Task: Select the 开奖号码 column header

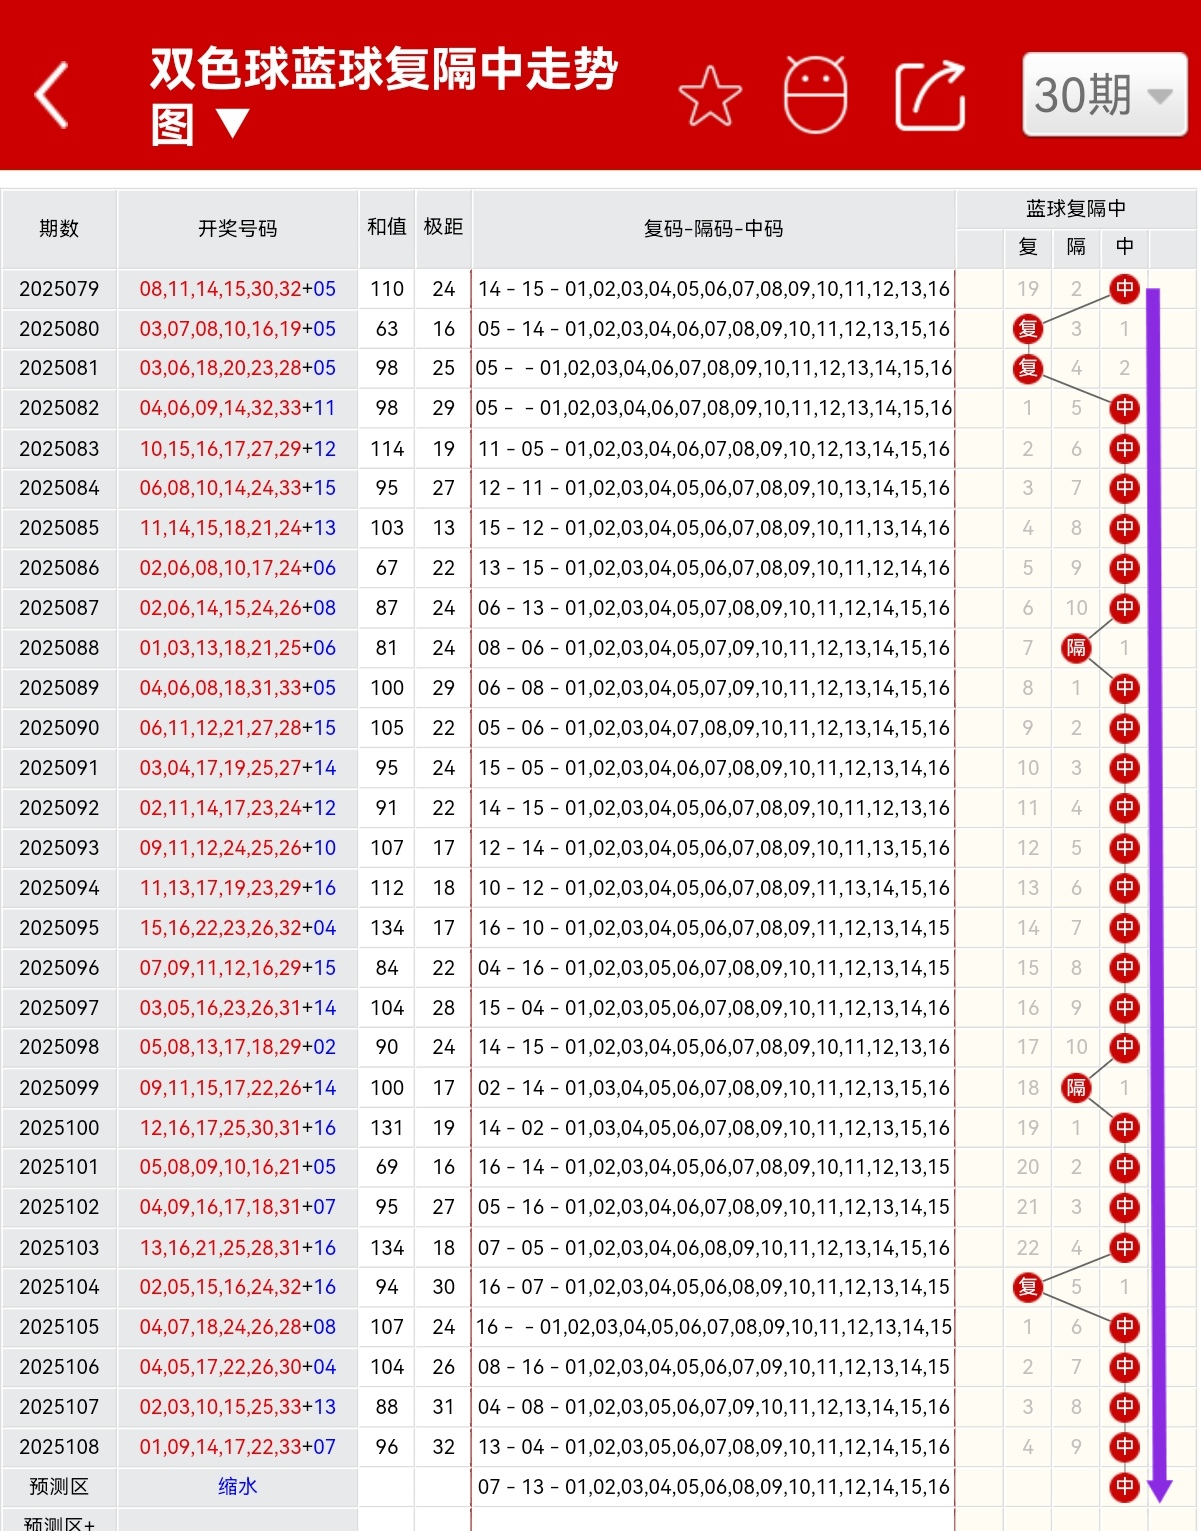Action: 237,229
